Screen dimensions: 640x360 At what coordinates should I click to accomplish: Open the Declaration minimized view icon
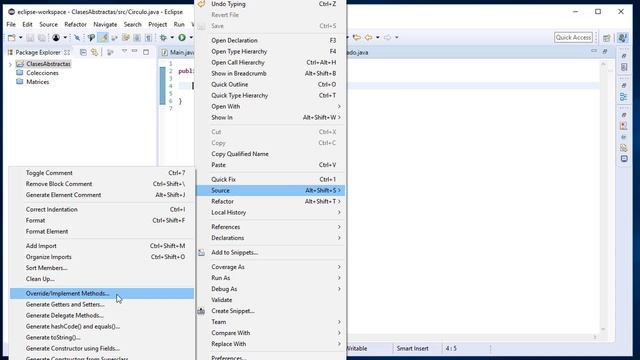(624, 148)
